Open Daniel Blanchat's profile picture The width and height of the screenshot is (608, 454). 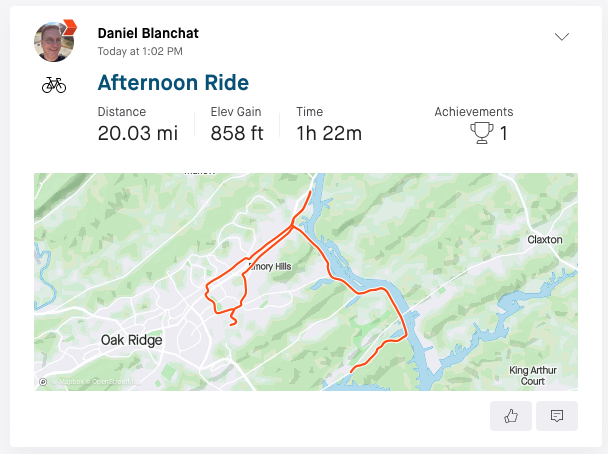point(52,42)
